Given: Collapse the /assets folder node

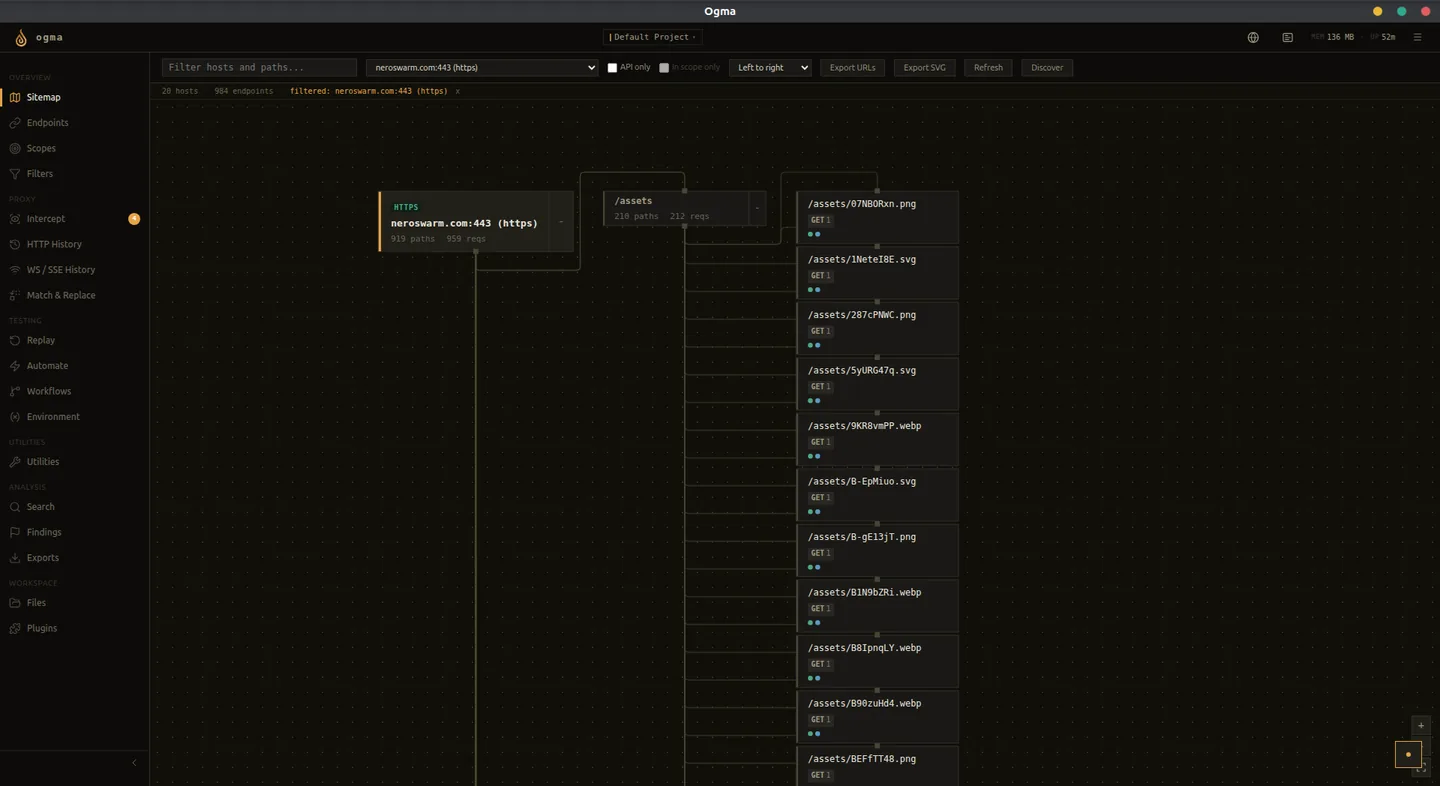Looking at the screenshot, I should [x=757, y=208].
